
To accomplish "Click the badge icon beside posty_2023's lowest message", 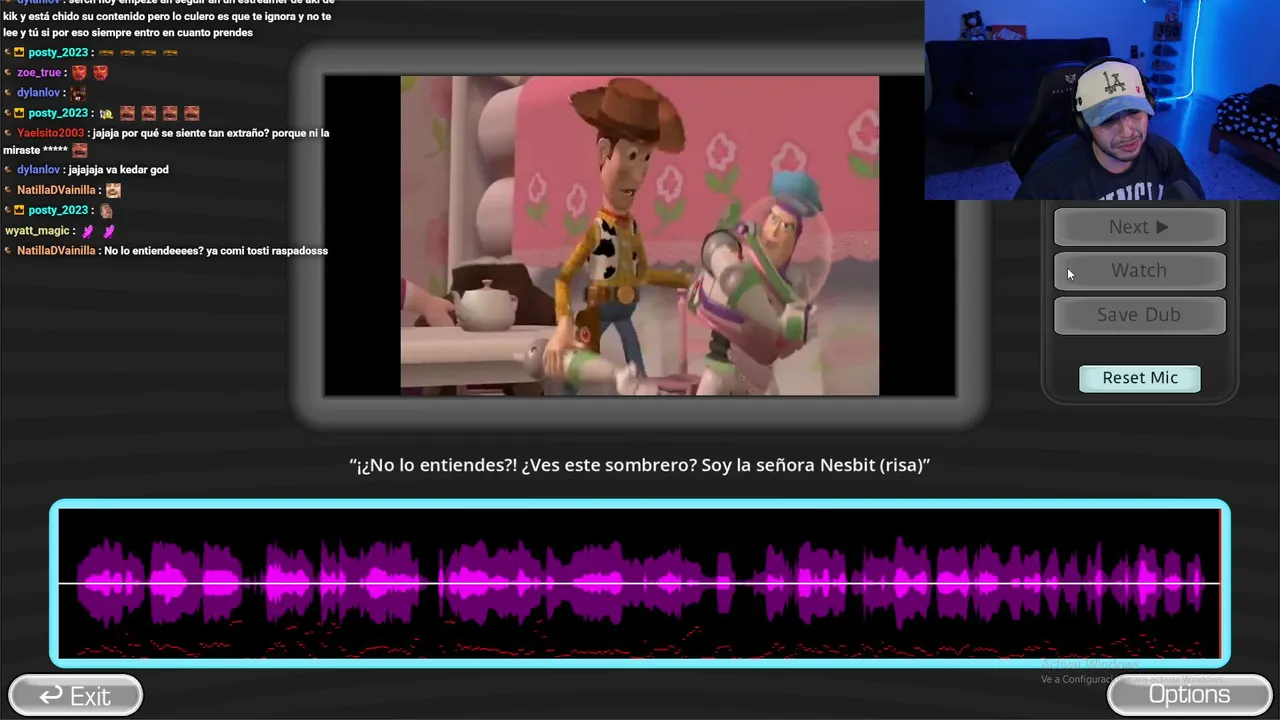I will (19, 210).
